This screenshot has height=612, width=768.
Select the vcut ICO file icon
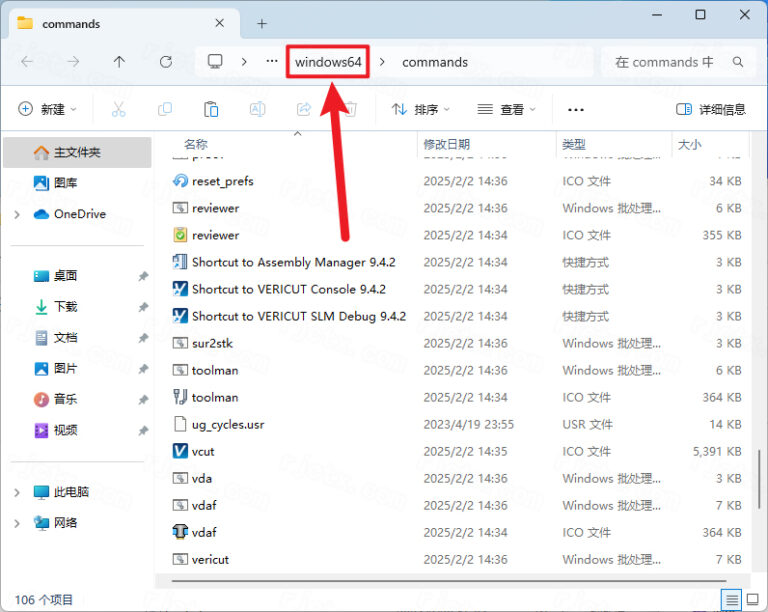coord(180,451)
